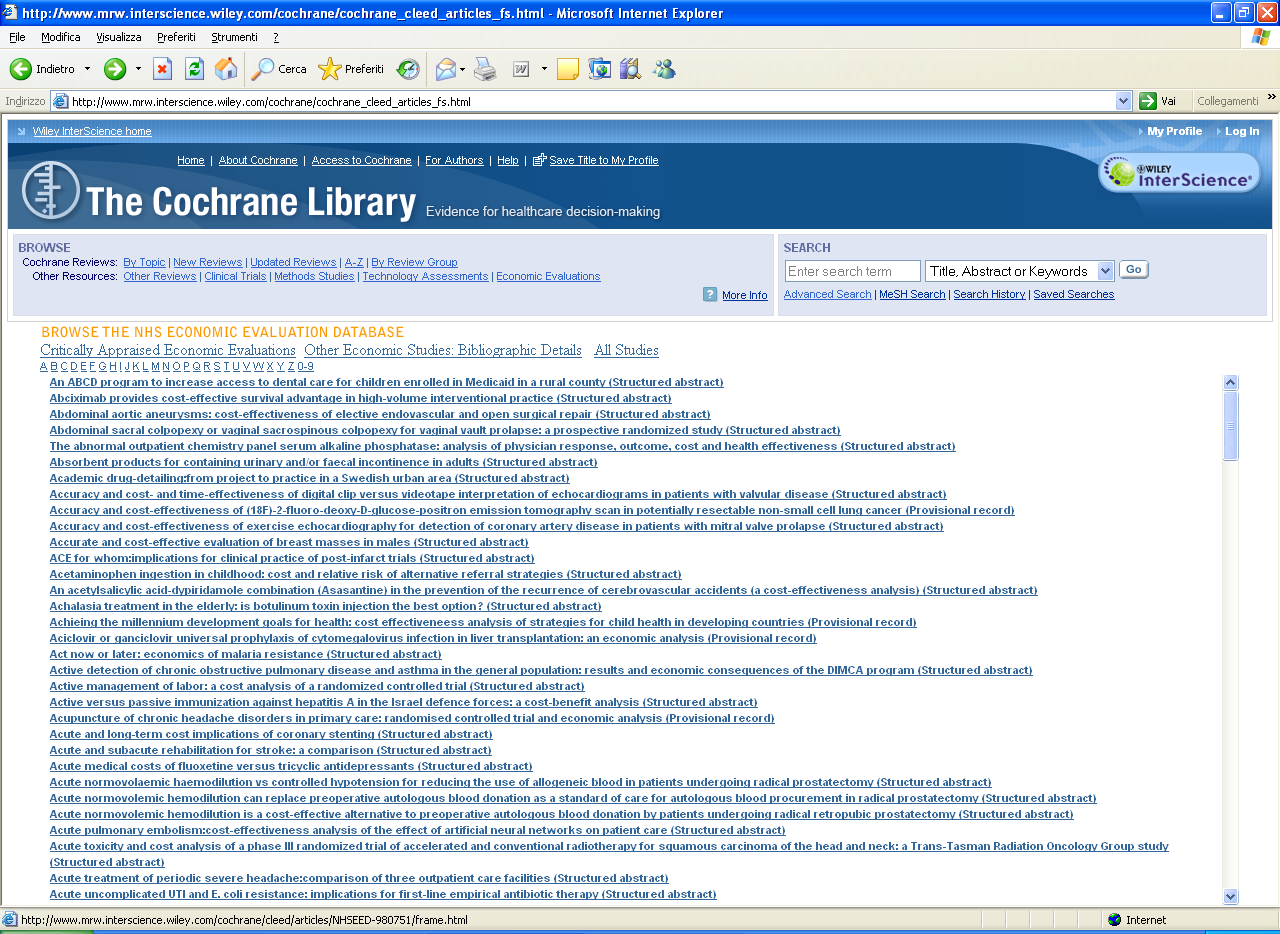
Task: Click Wiley InterScience home link
Action: click(x=92, y=131)
